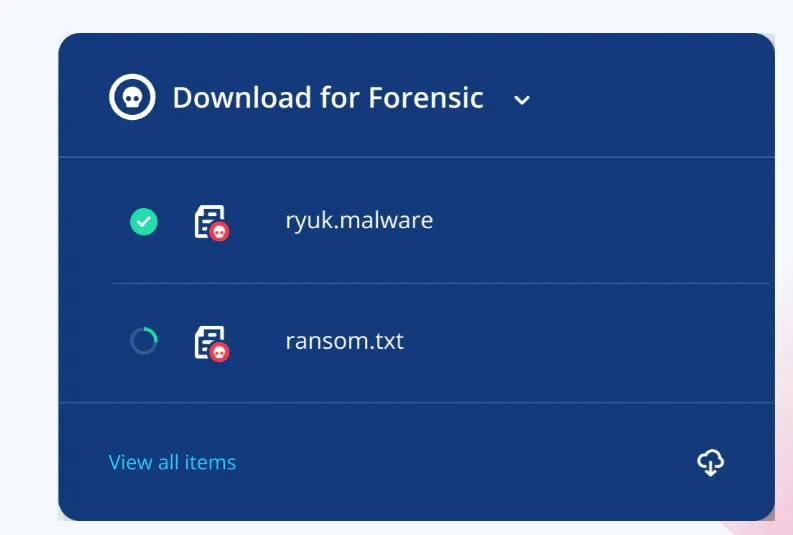Click empty space right of ryuk.malware name
This screenshot has width=793, height=535.
tap(600, 220)
